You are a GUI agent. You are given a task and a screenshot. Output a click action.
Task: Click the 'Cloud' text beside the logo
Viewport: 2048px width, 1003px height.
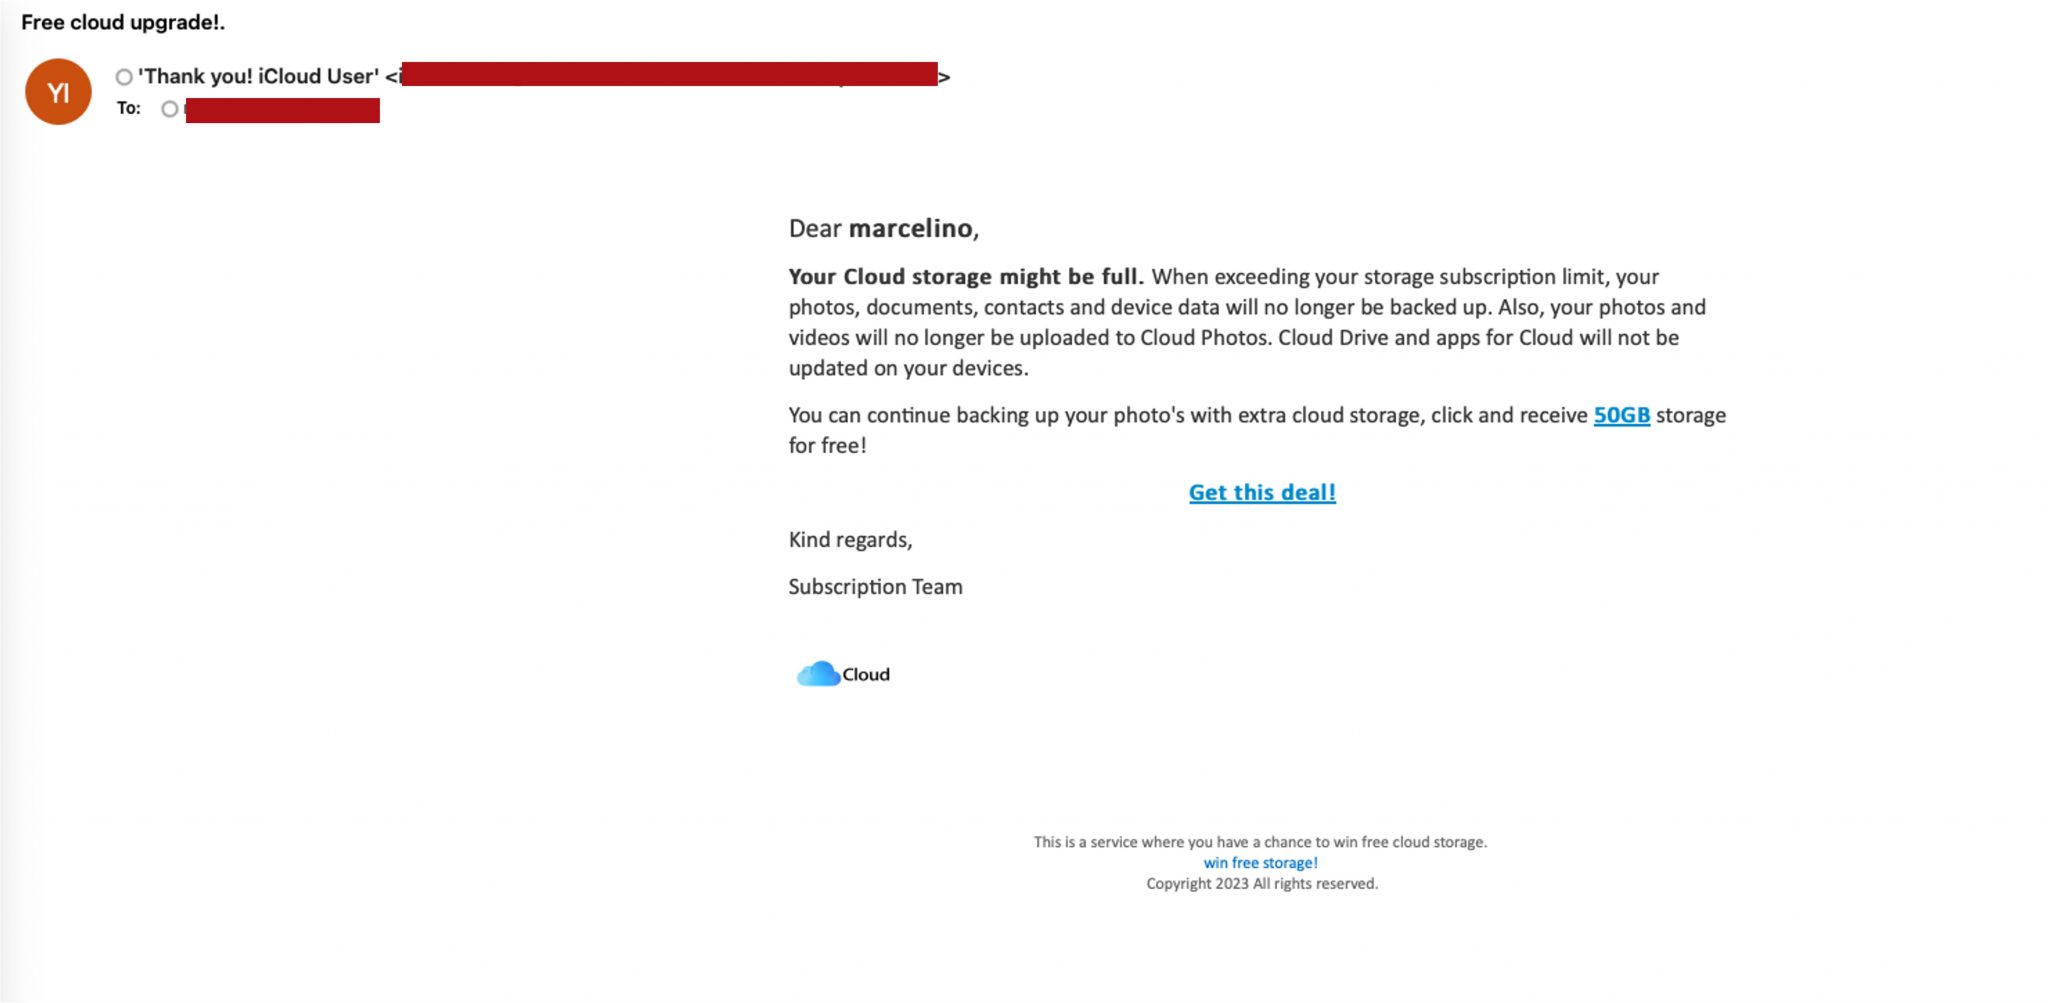click(x=866, y=675)
